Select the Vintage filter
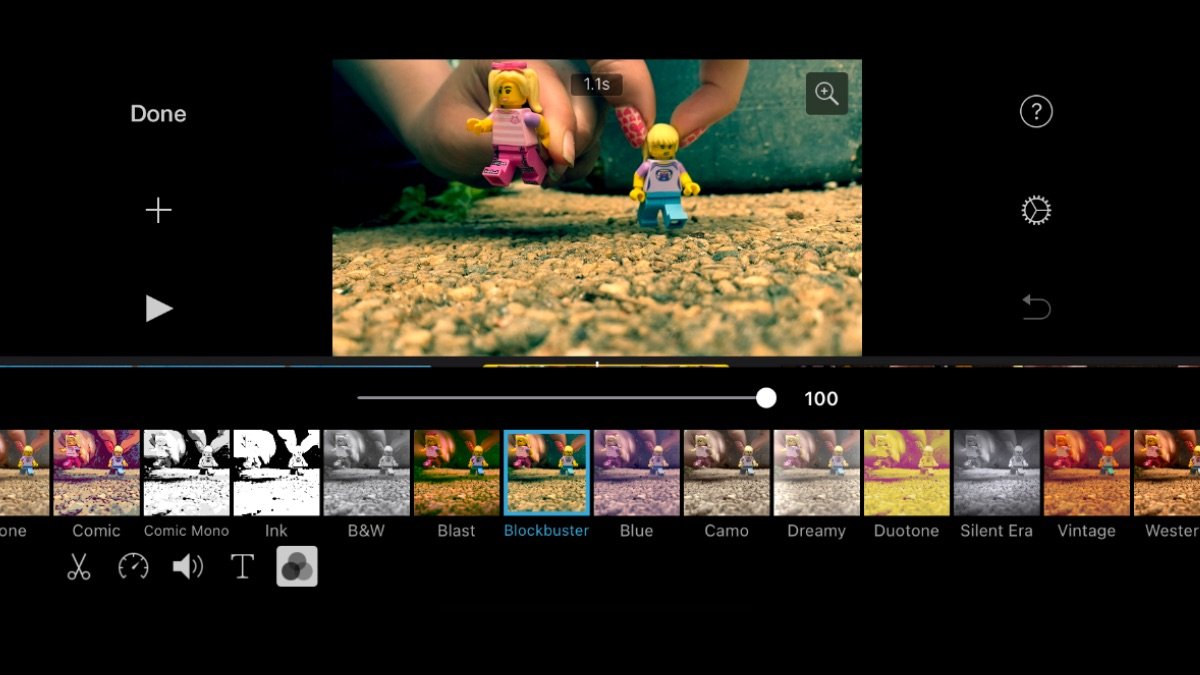The image size is (1200, 675). click(1086, 473)
